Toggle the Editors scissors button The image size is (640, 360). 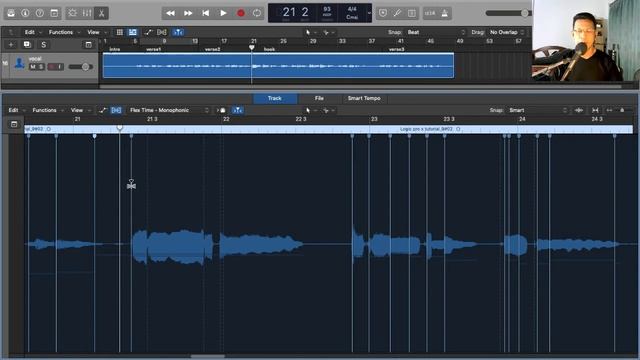tap(101, 13)
